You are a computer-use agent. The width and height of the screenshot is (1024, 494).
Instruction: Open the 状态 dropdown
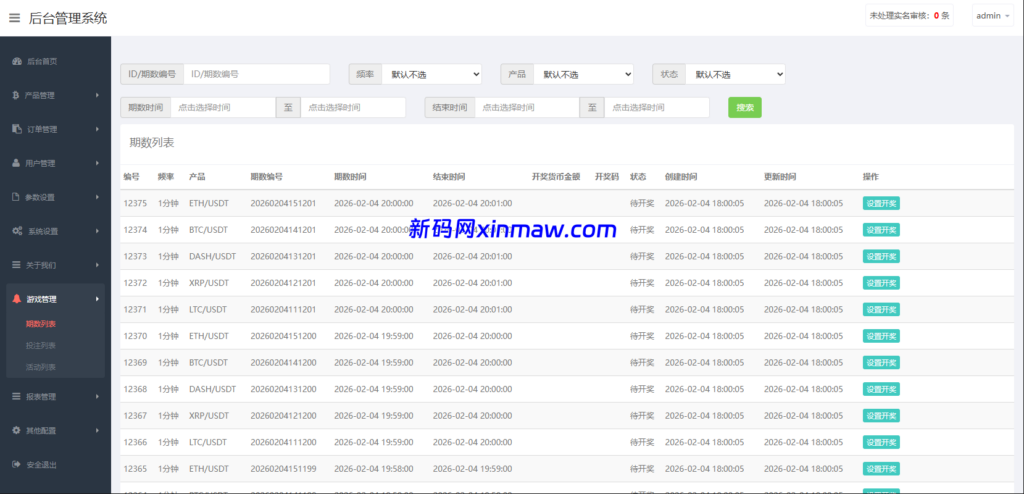[735, 74]
